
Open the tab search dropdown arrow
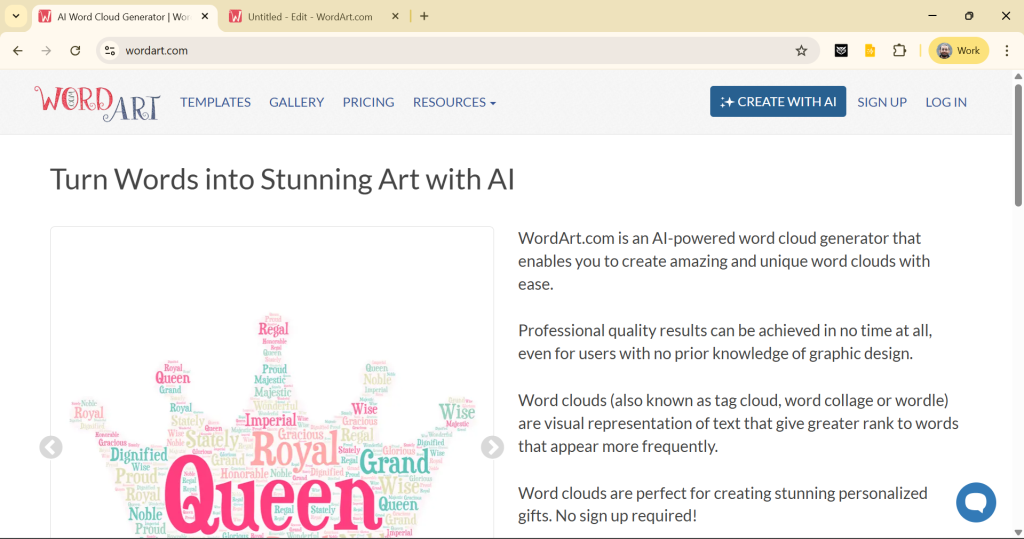(x=16, y=16)
